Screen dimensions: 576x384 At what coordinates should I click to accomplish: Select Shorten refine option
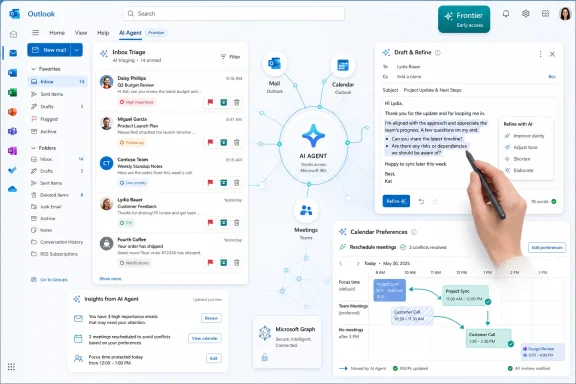coord(517,159)
